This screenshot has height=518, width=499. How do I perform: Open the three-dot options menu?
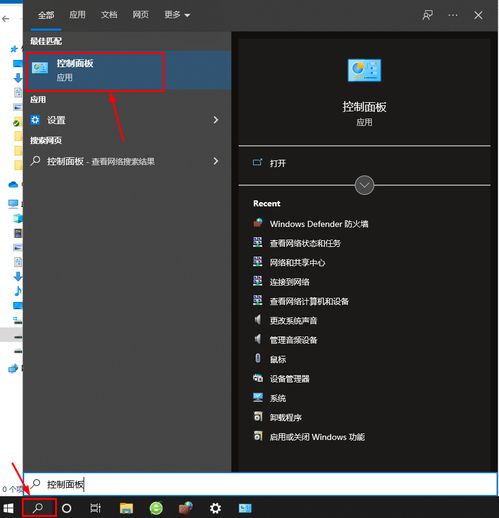pos(453,15)
